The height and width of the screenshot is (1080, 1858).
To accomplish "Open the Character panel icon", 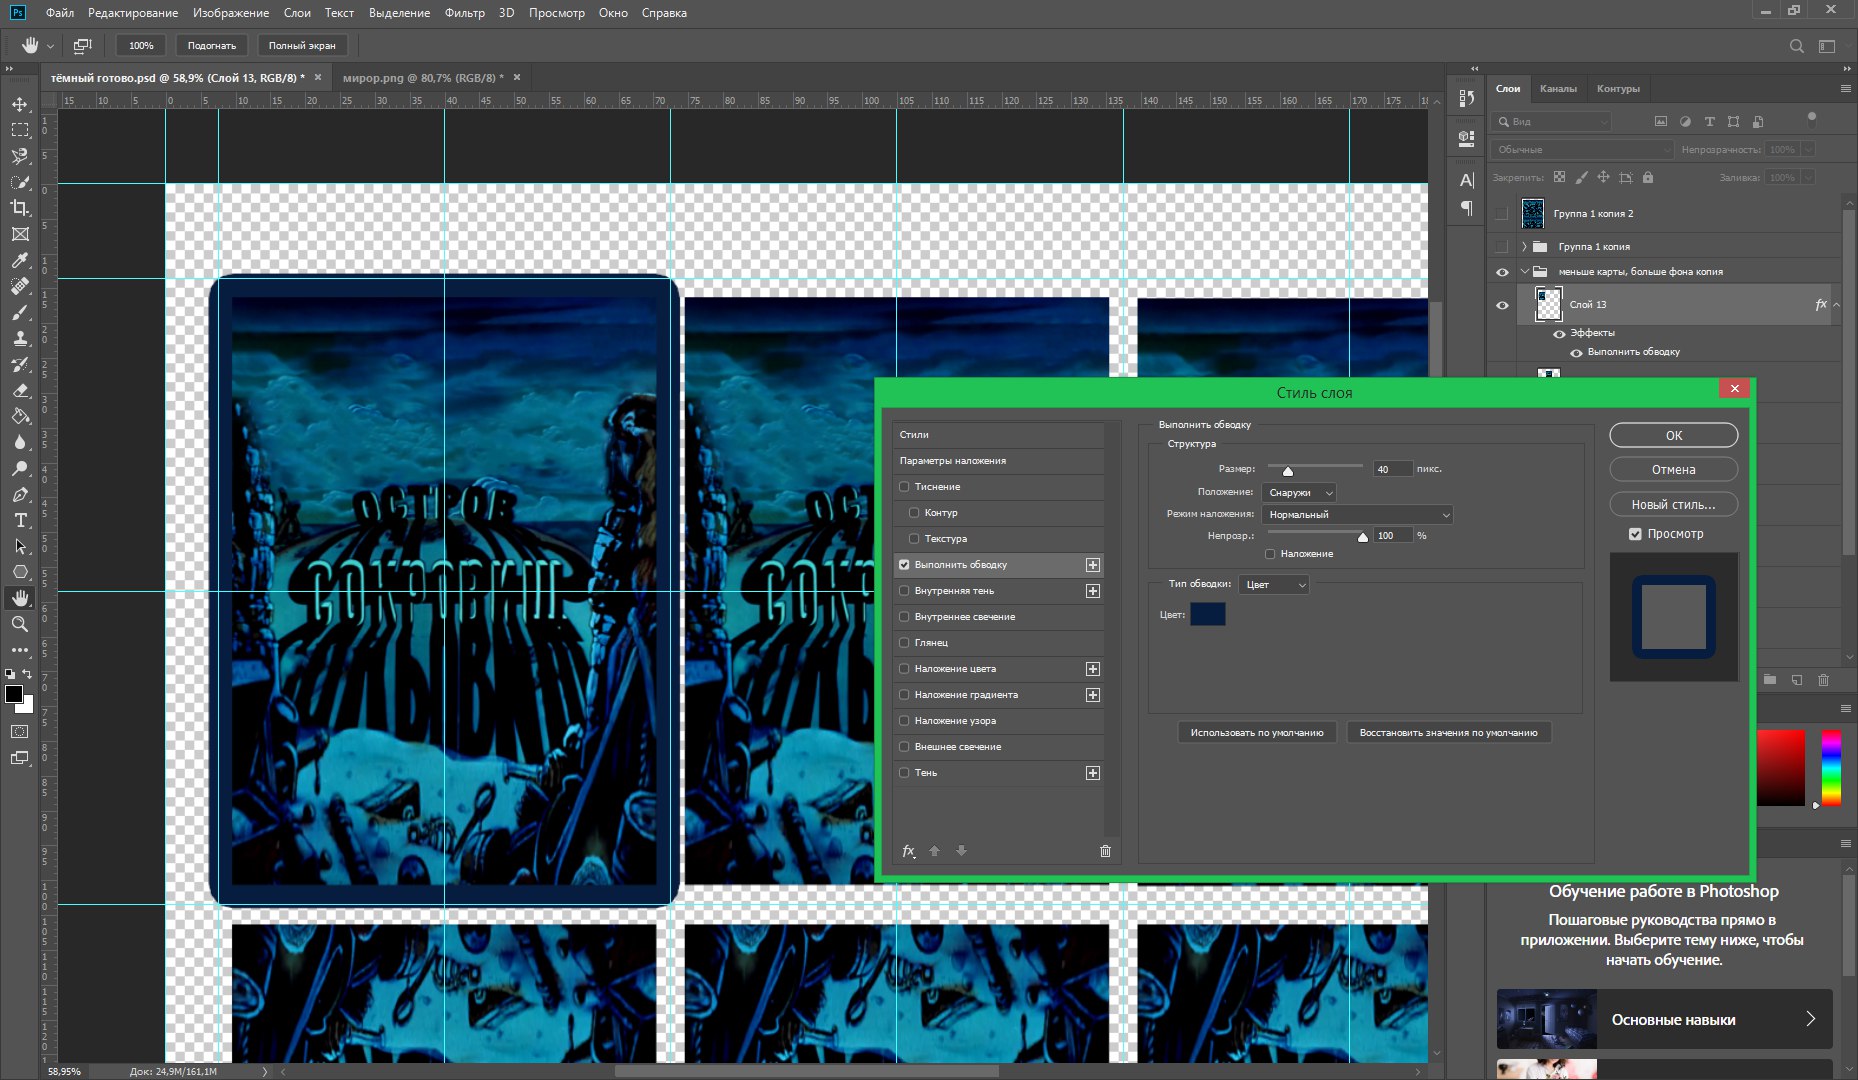I will pos(1467,180).
